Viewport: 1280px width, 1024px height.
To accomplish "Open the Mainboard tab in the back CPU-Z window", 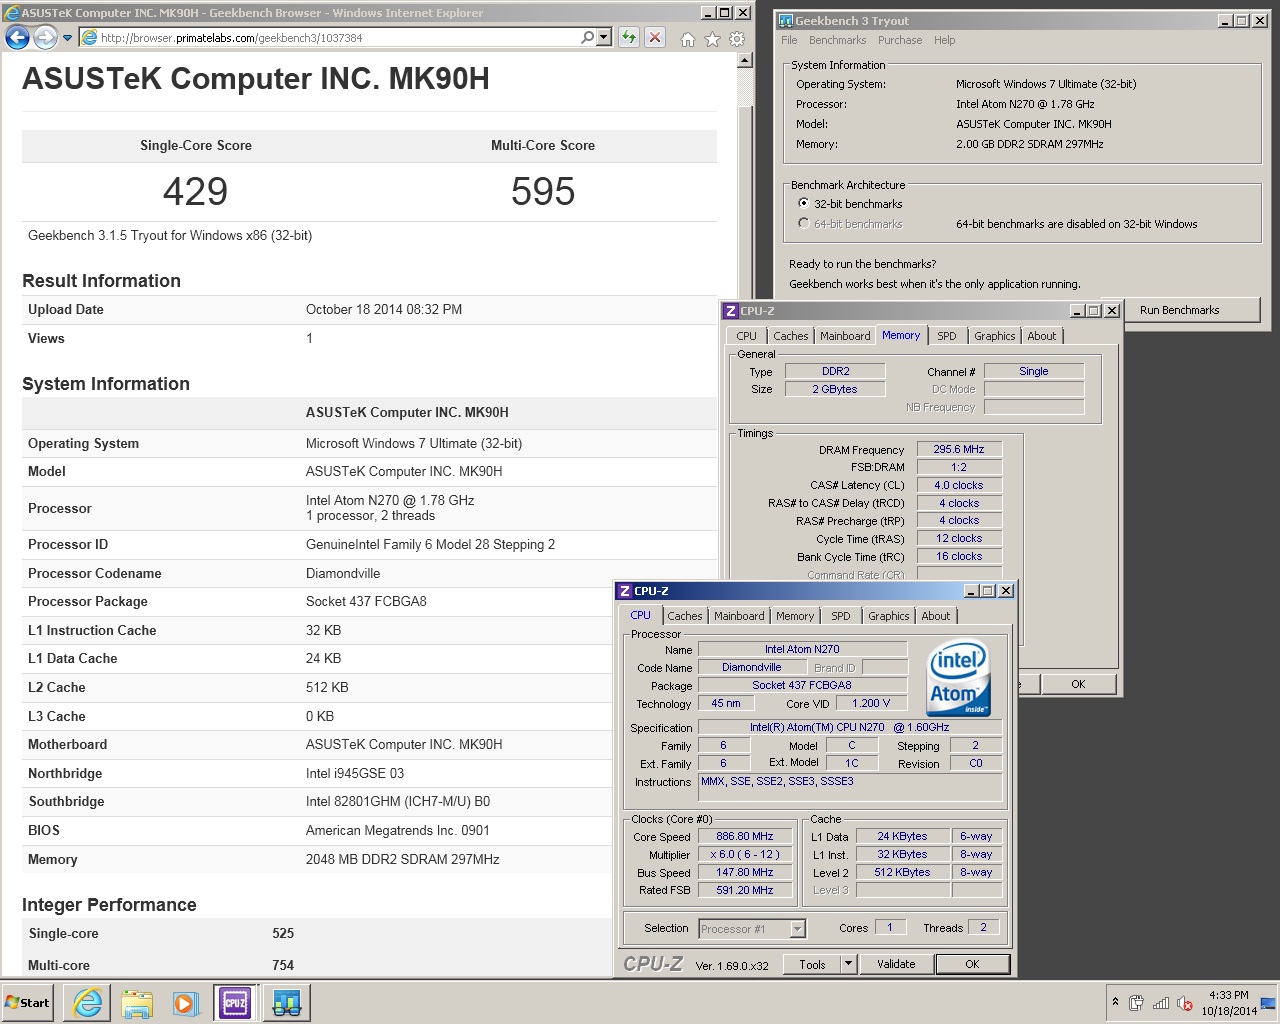I will [845, 336].
